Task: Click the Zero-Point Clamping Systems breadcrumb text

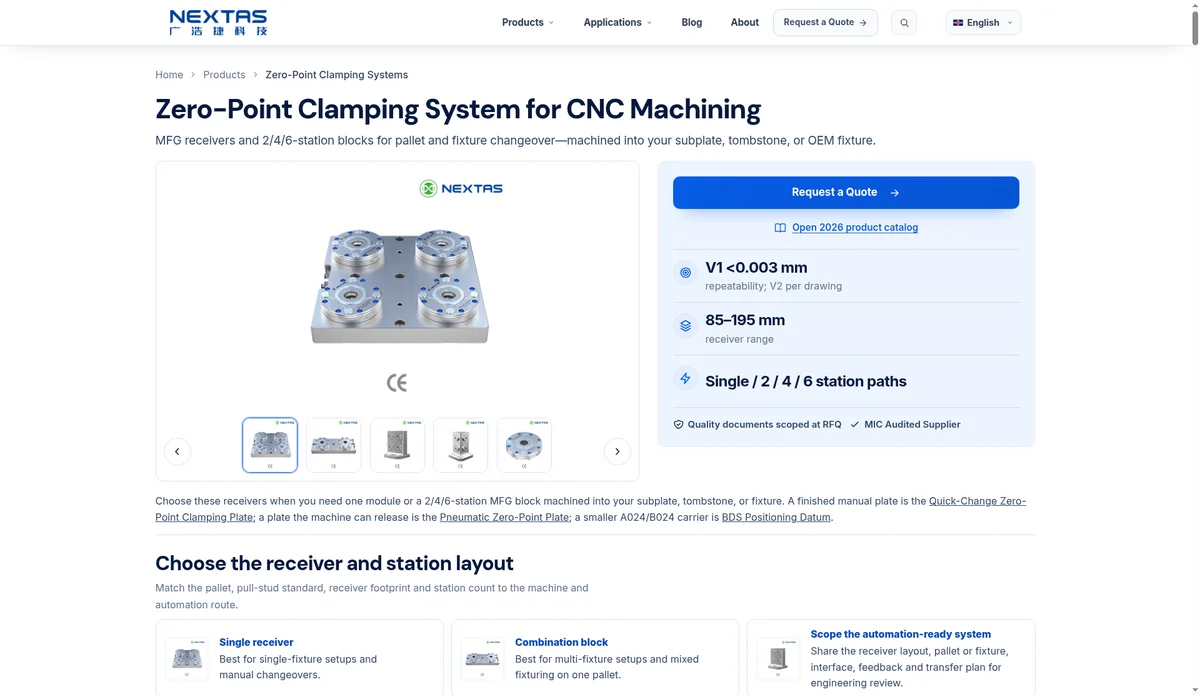Action: (x=336, y=75)
